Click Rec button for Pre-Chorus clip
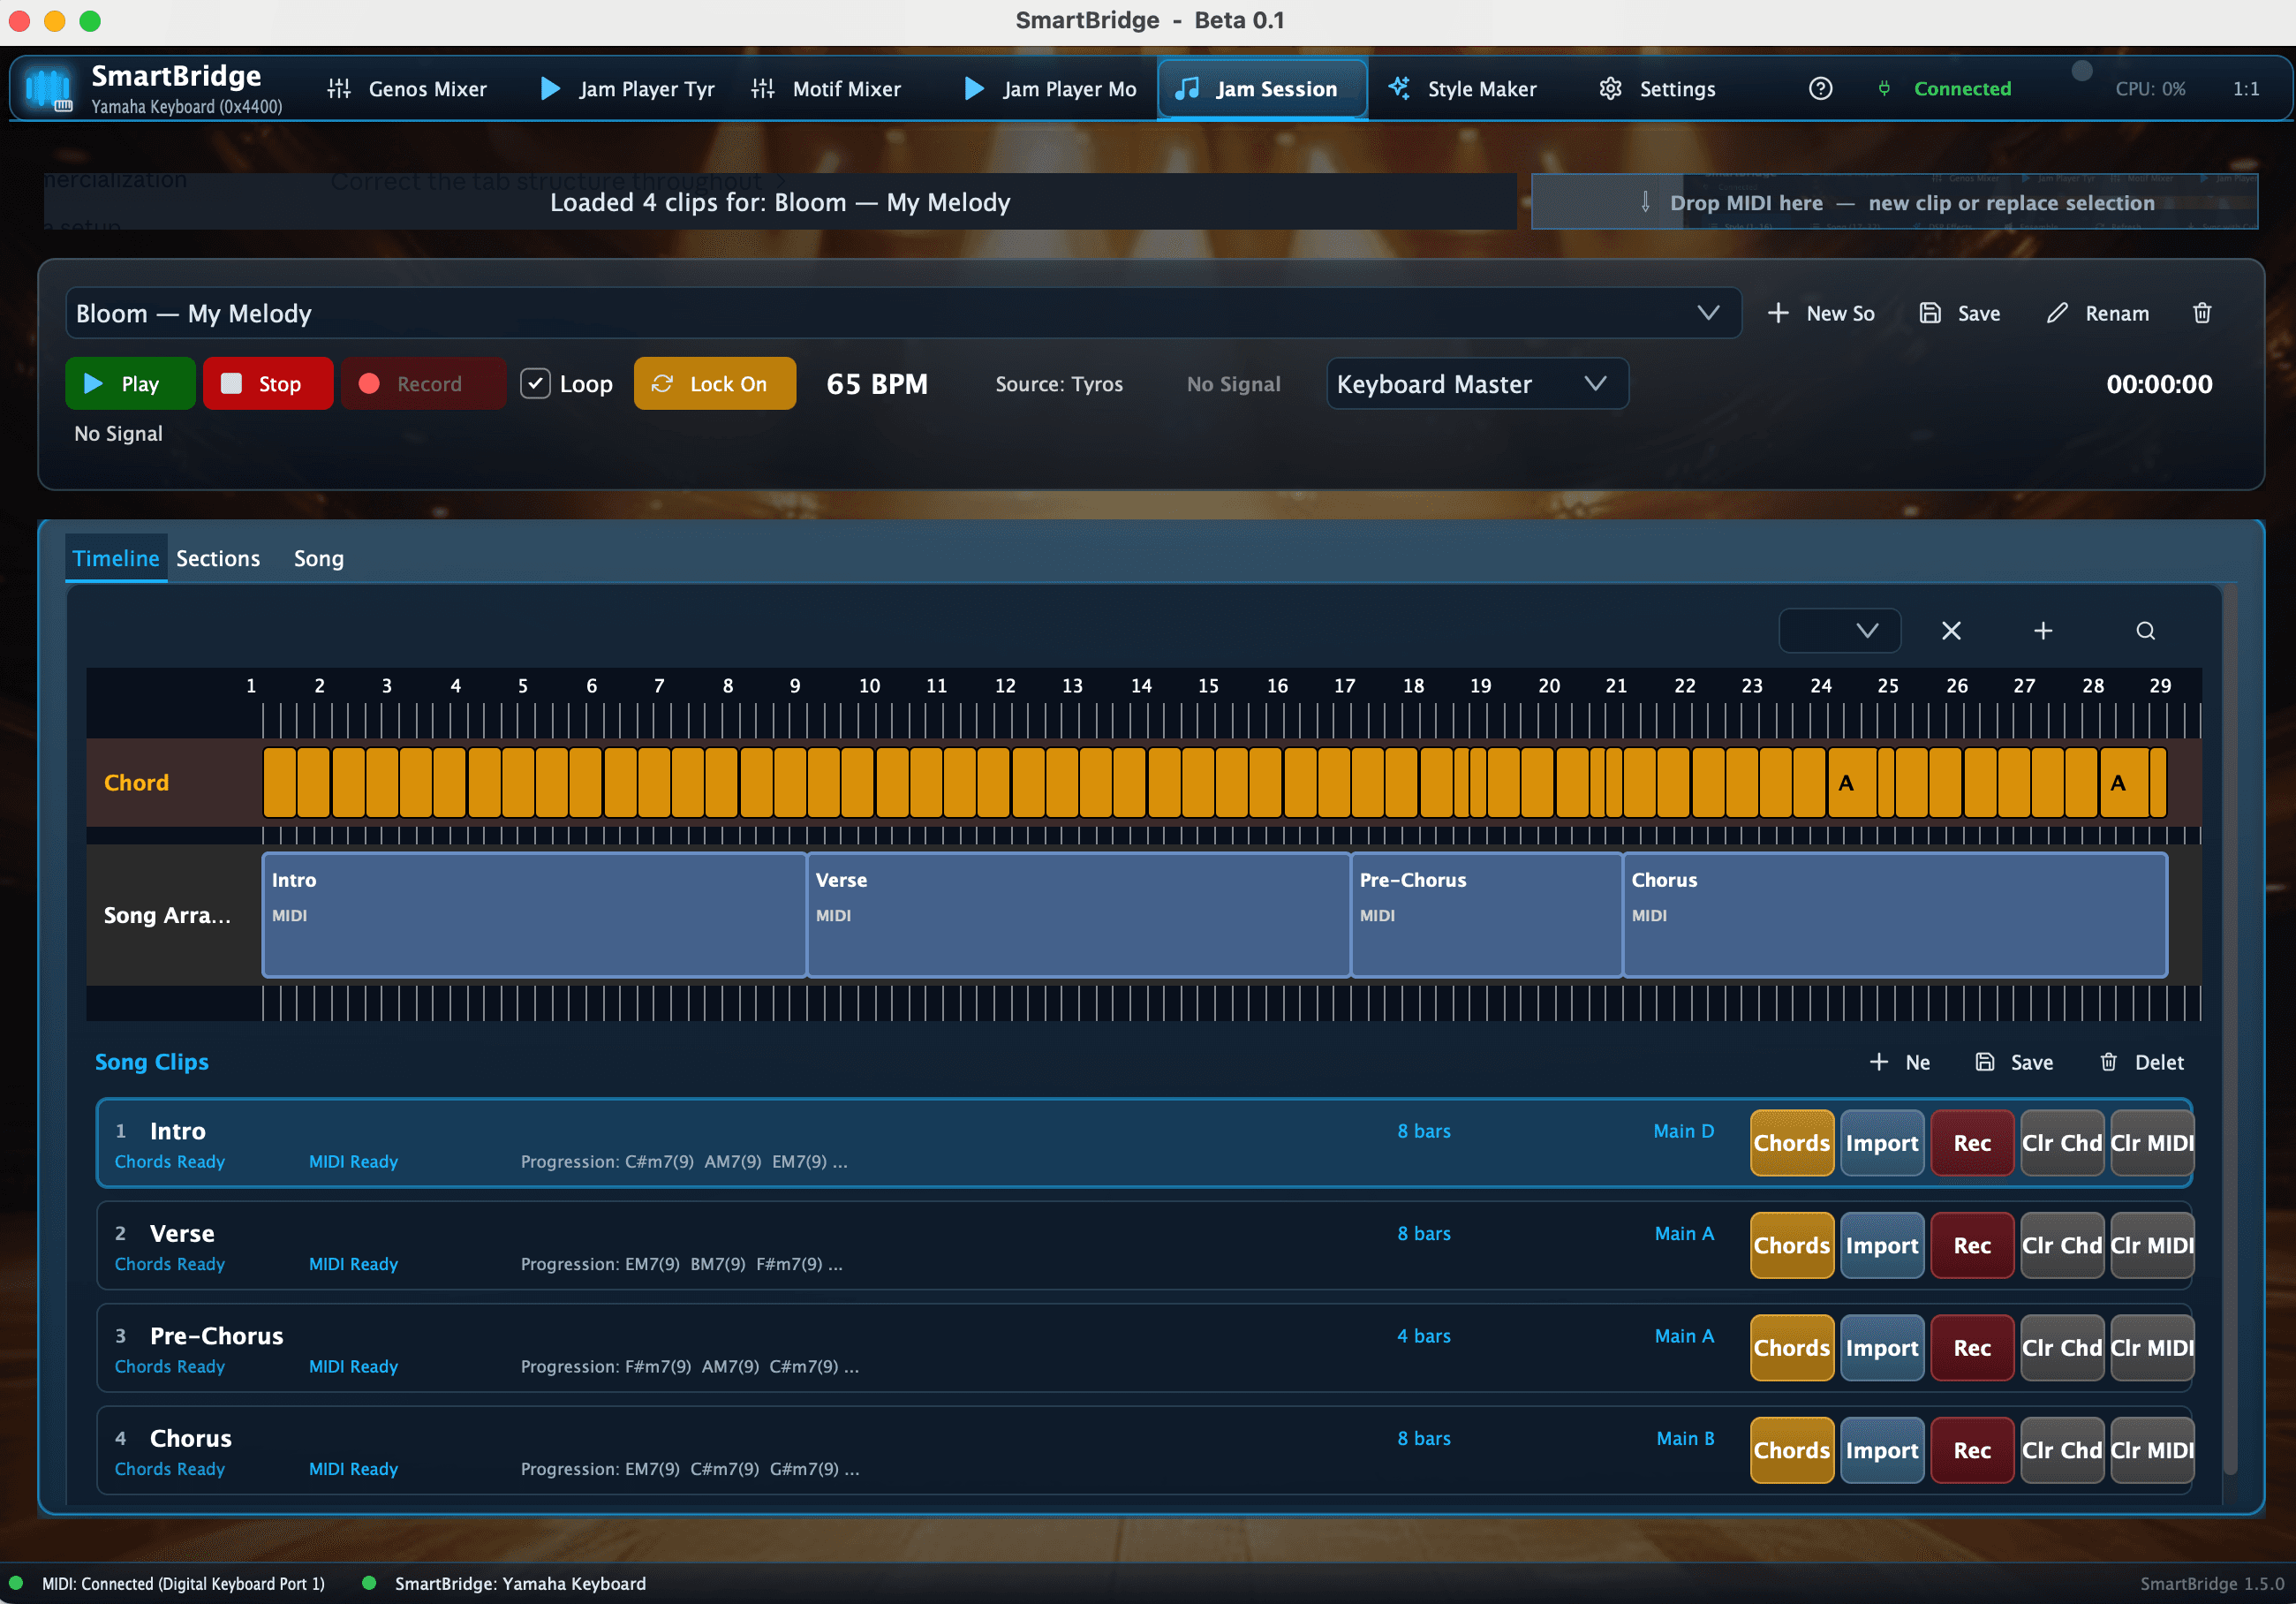2296x1604 pixels. 1971,1347
